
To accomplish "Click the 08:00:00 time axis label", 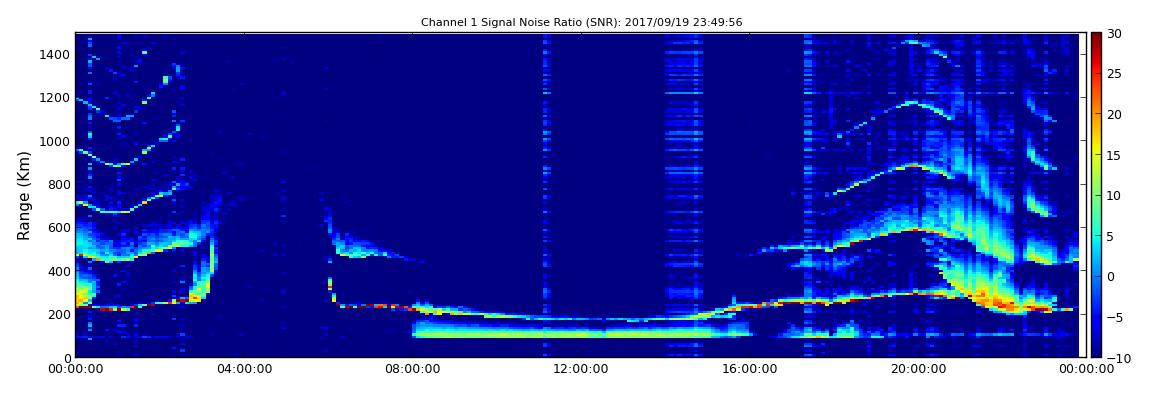I will [x=412, y=369].
